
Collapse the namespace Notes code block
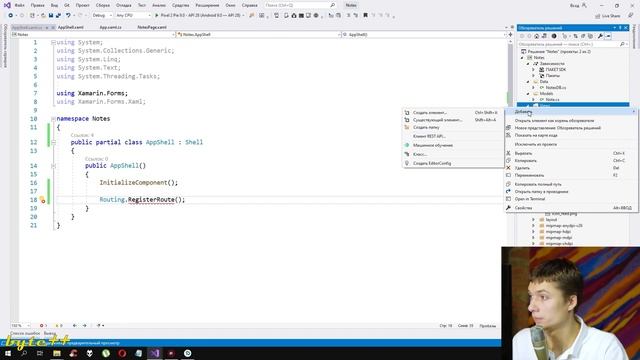pyautogui.click(x=53, y=119)
